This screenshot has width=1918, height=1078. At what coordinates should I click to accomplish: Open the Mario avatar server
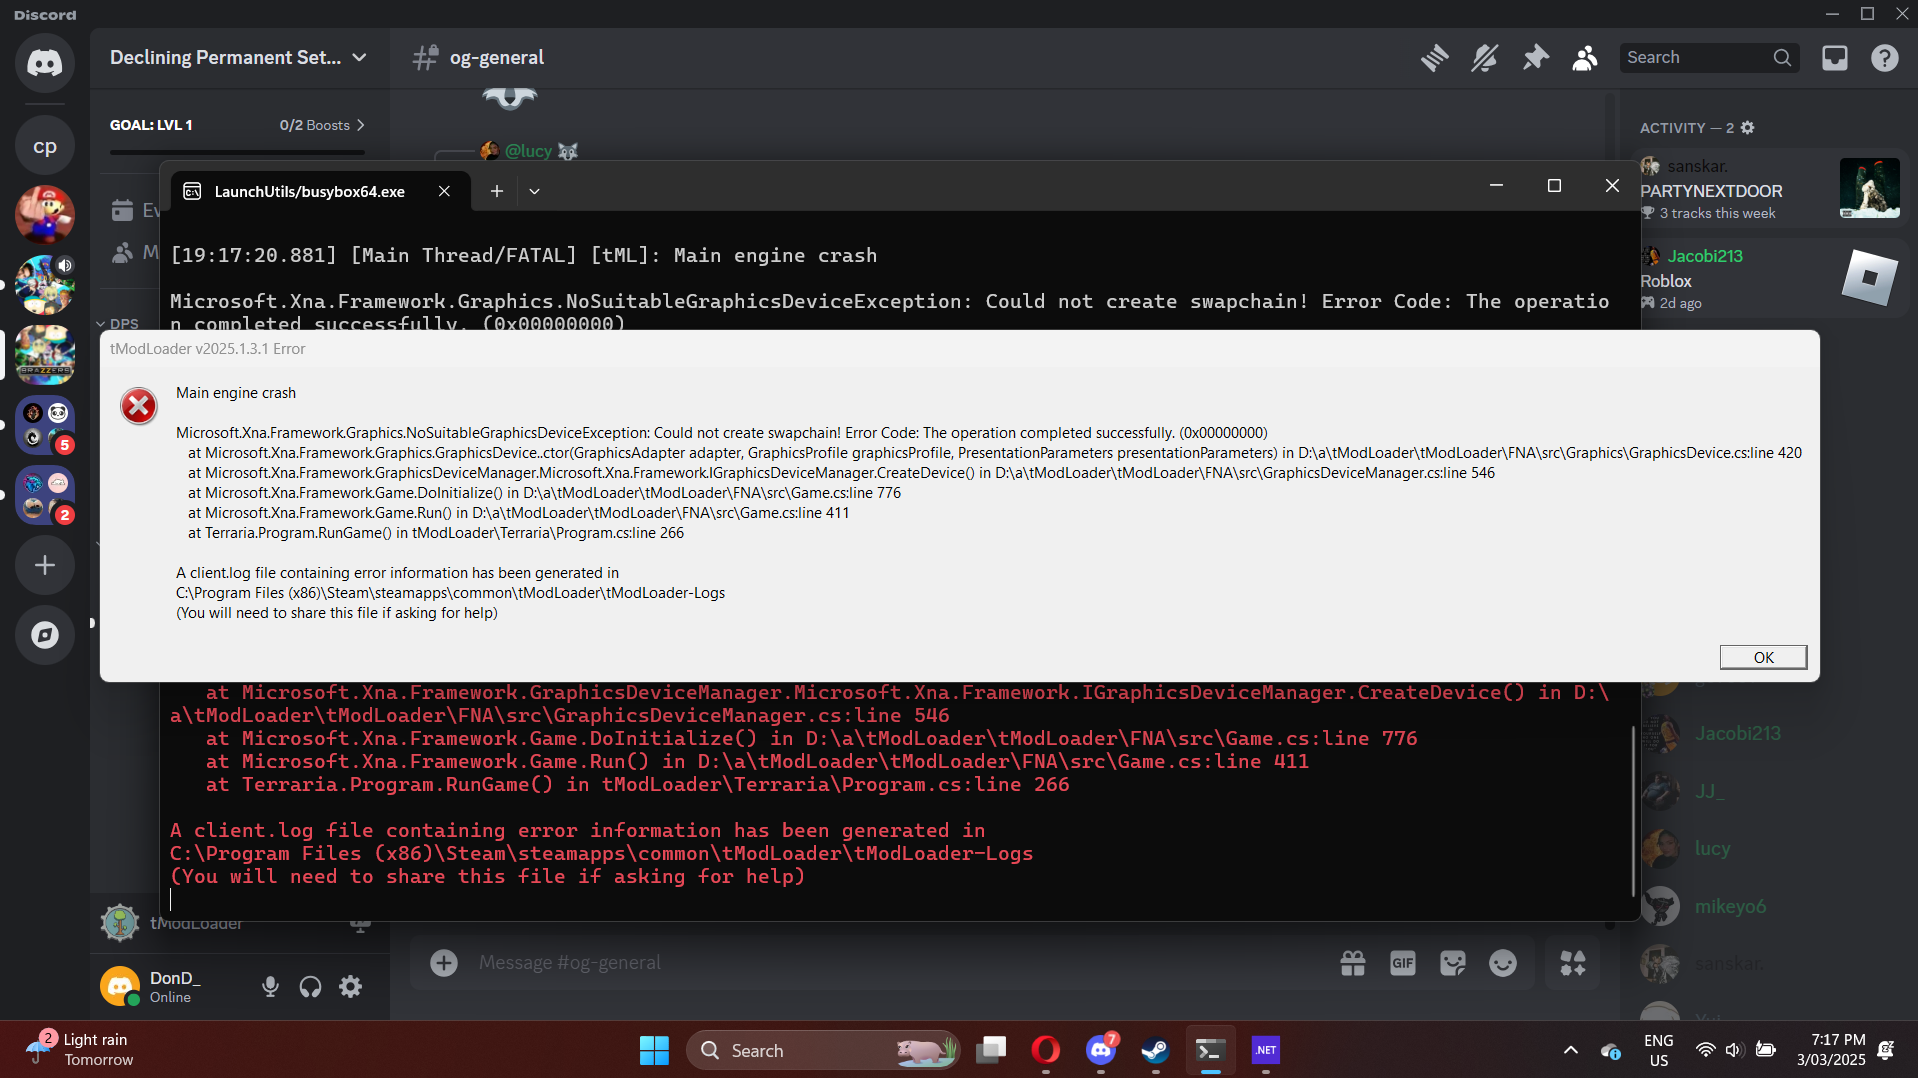tap(45, 215)
